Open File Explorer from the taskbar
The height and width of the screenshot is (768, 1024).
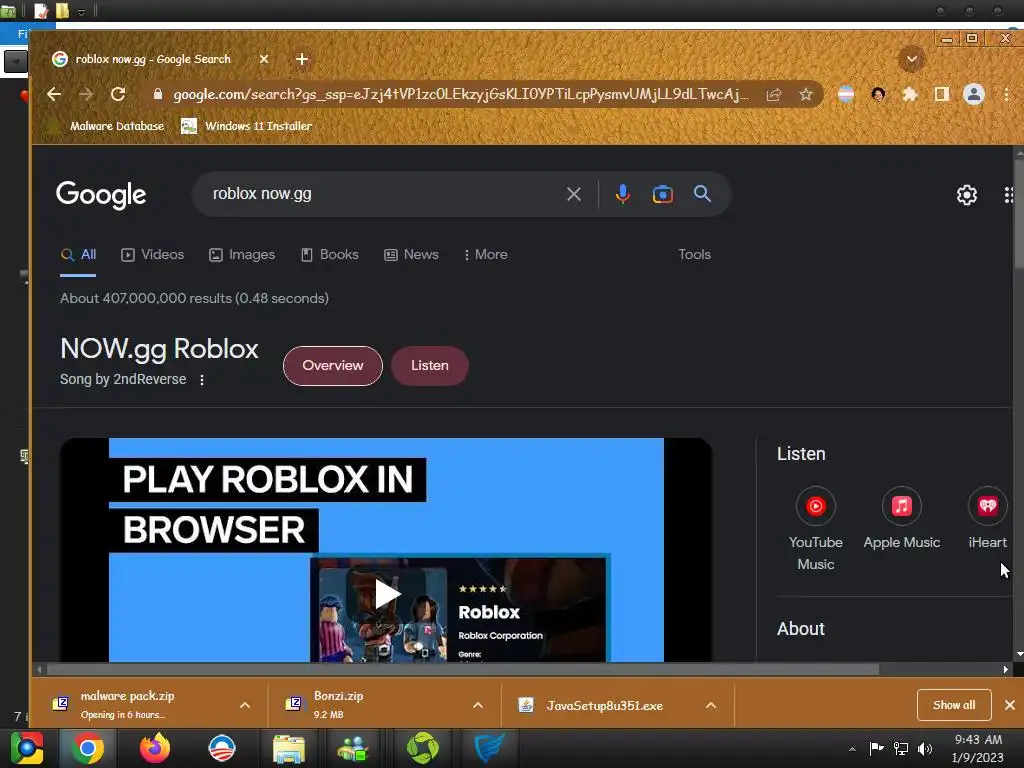pyautogui.click(x=288, y=748)
